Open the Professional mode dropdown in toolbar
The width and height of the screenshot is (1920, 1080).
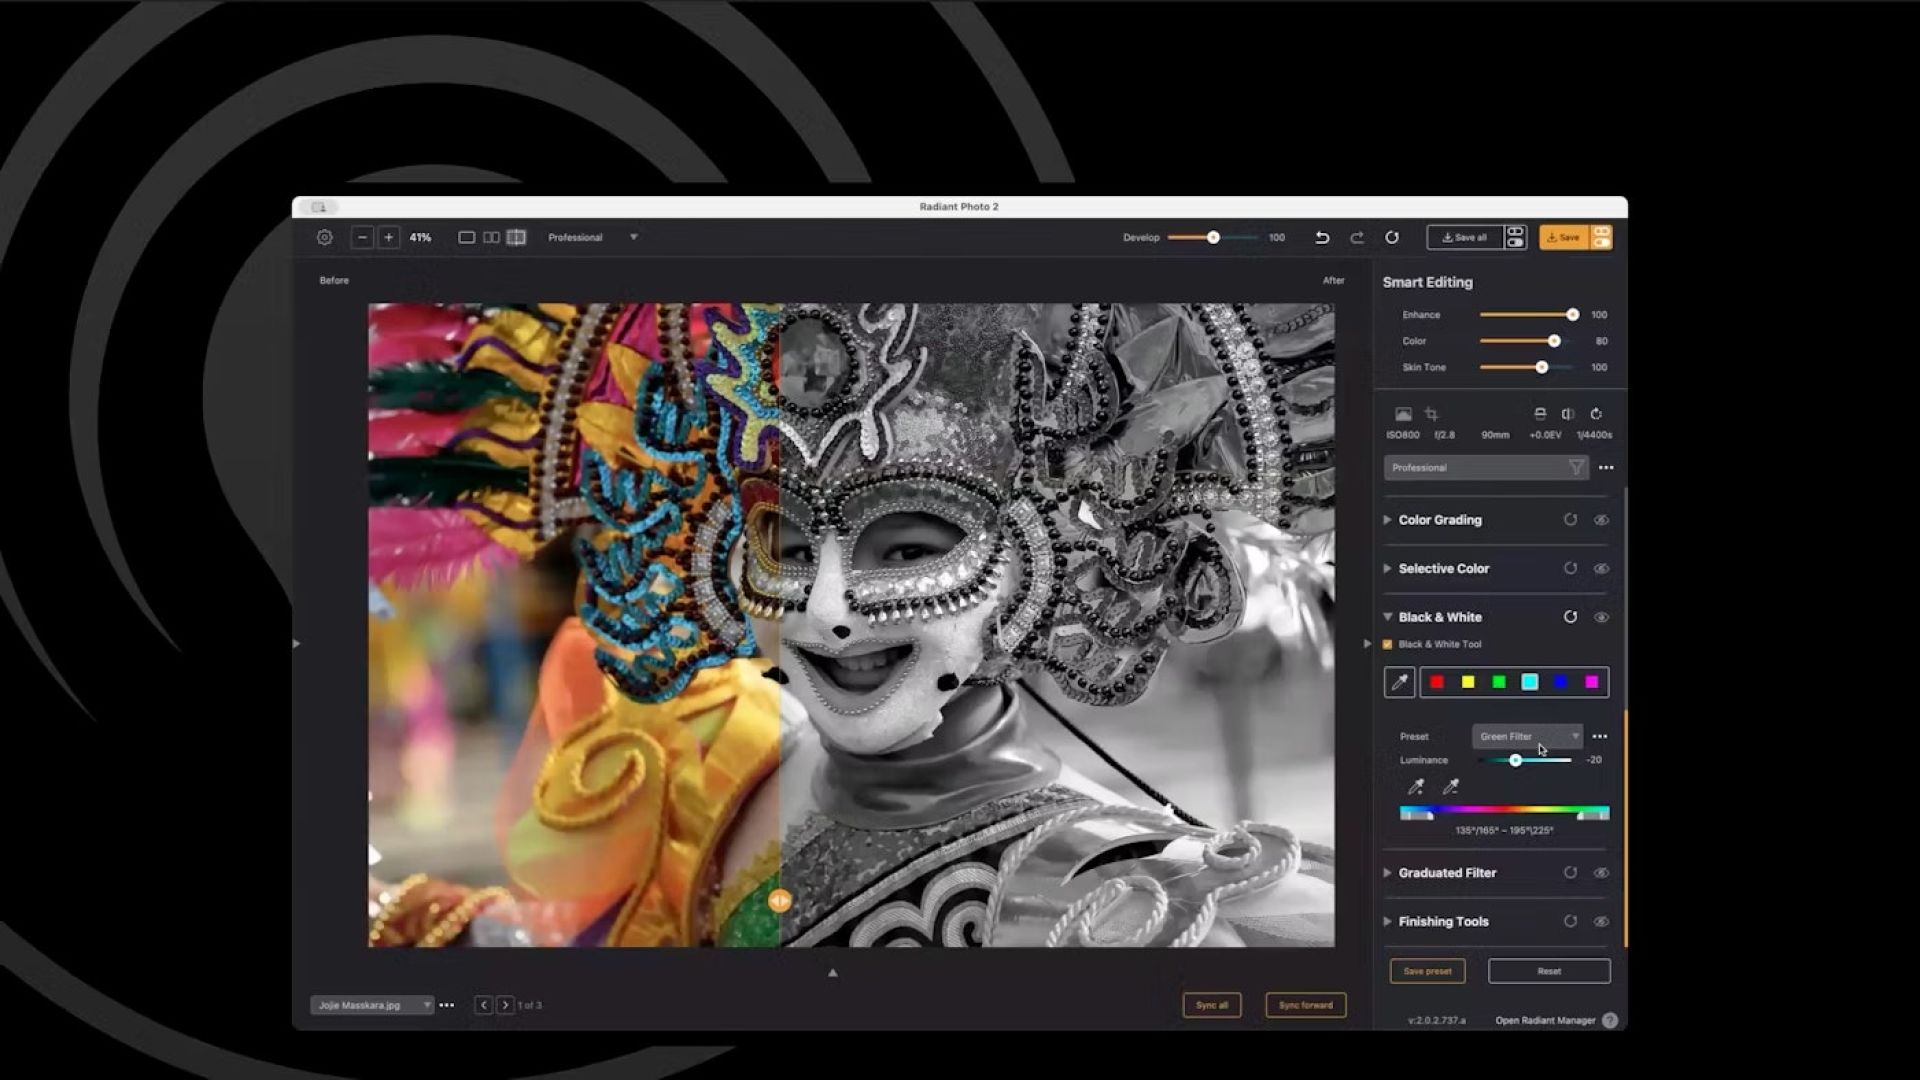click(592, 238)
